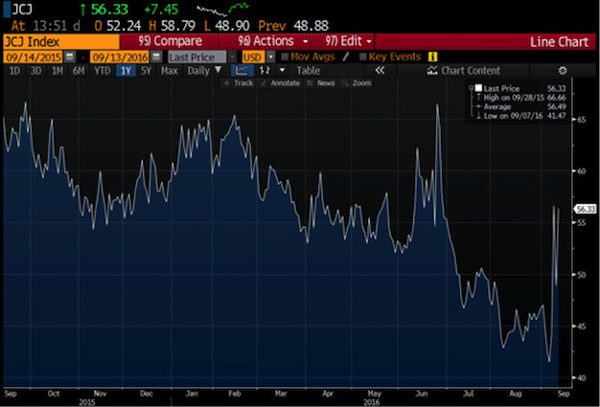The width and height of the screenshot is (600, 407).
Task: Select the 5Y time range
Action: (146, 71)
